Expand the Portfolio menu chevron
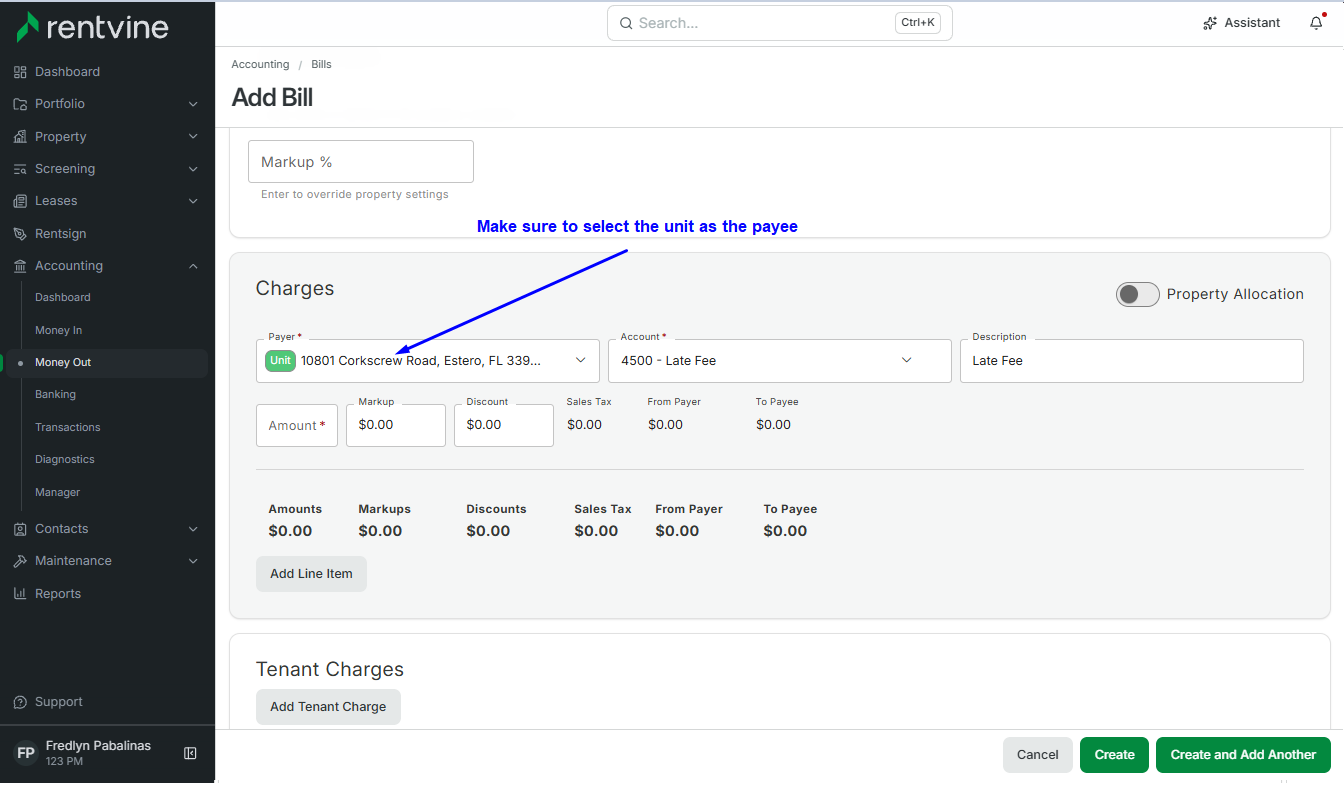Screen dimensions: 1344x786 193,104
